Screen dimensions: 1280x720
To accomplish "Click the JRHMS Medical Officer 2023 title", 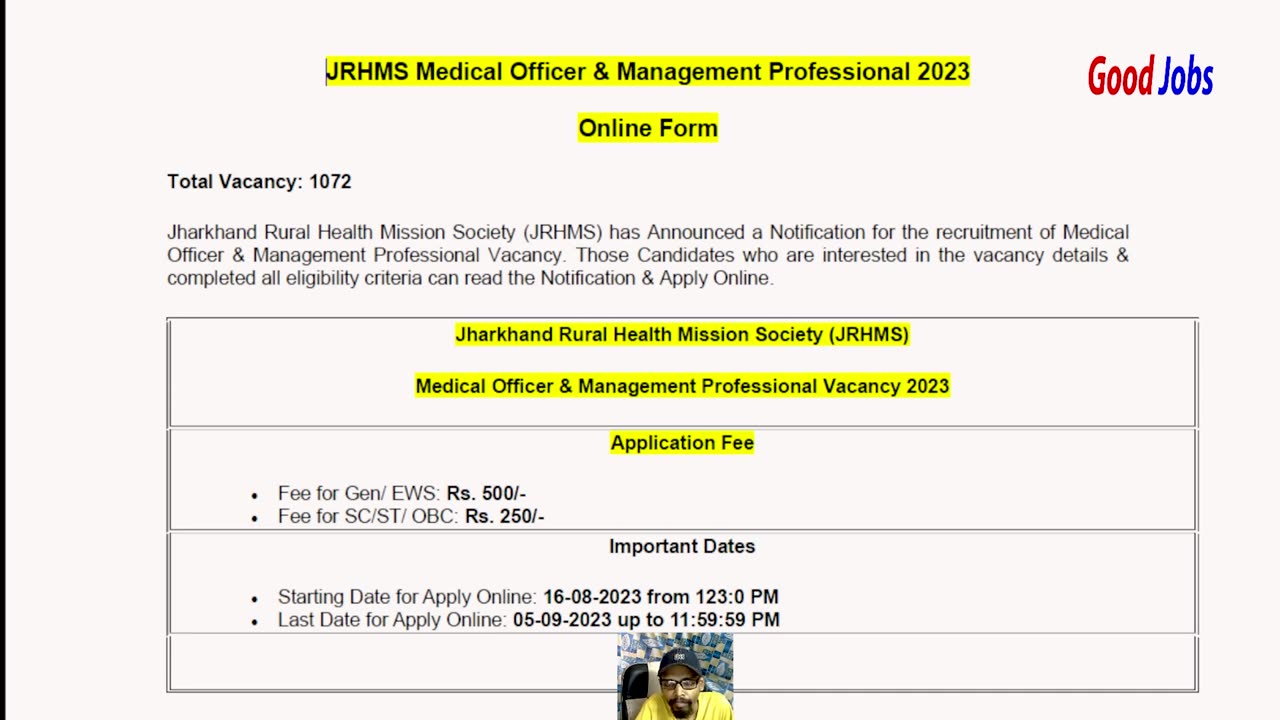I will pos(648,72).
